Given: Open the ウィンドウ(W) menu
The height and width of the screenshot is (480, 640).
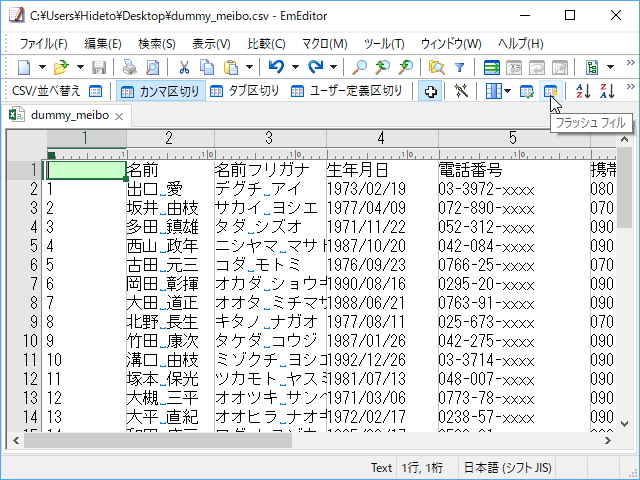Looking at the screenshot, I should (451, 44).
